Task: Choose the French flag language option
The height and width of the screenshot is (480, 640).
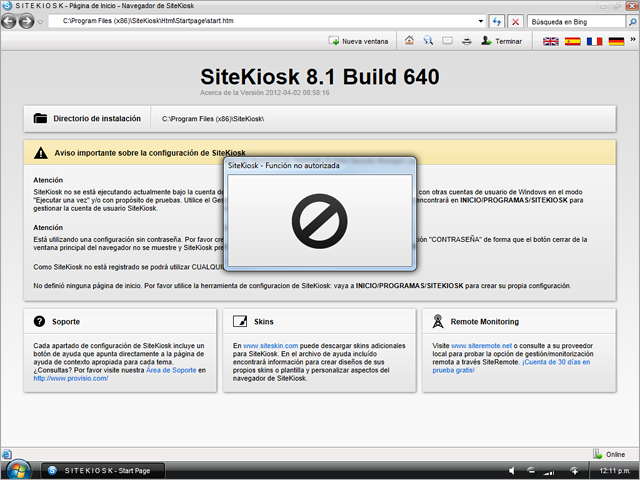Action: coord(595,42)
